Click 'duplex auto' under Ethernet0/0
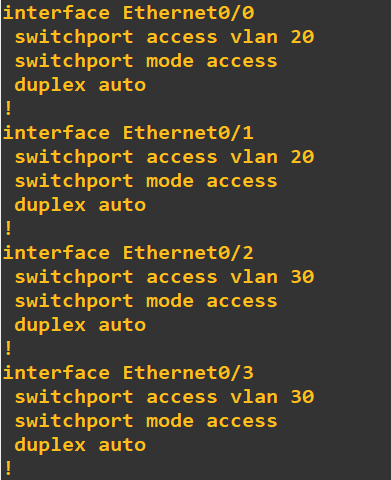 [80, 85]
